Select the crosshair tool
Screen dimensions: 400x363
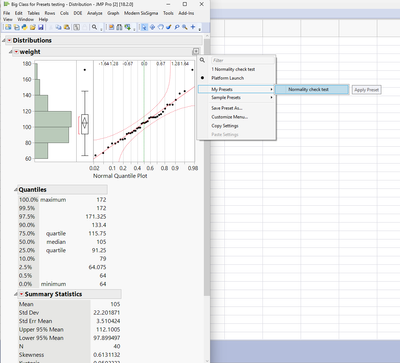[x=152, y=27]
